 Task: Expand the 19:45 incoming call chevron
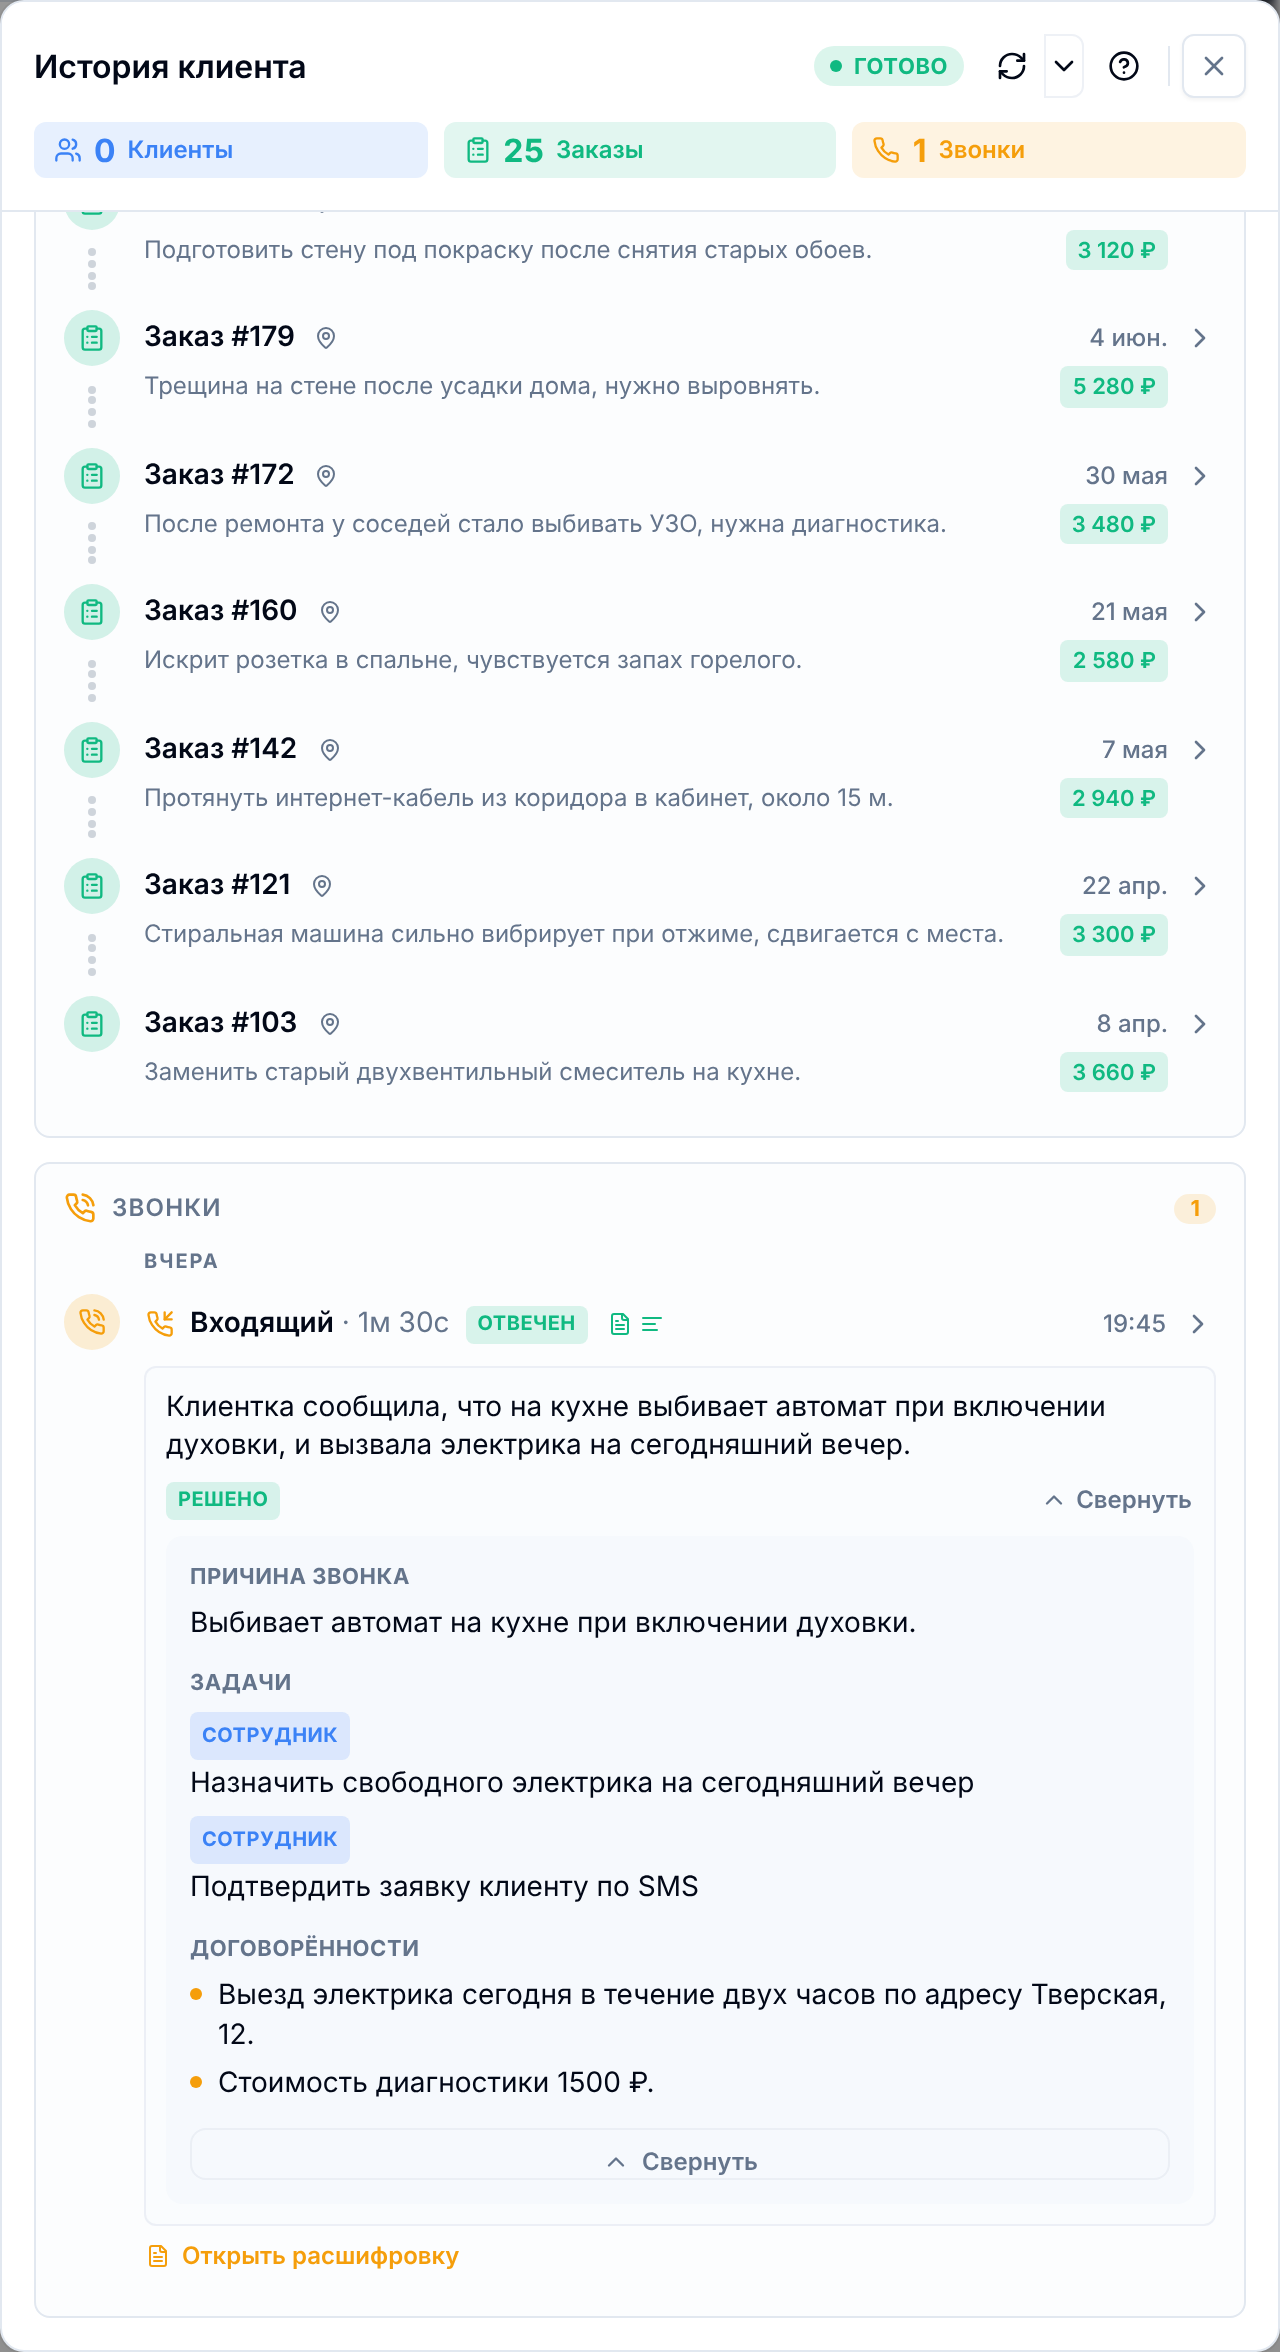click(1198, 1324)
